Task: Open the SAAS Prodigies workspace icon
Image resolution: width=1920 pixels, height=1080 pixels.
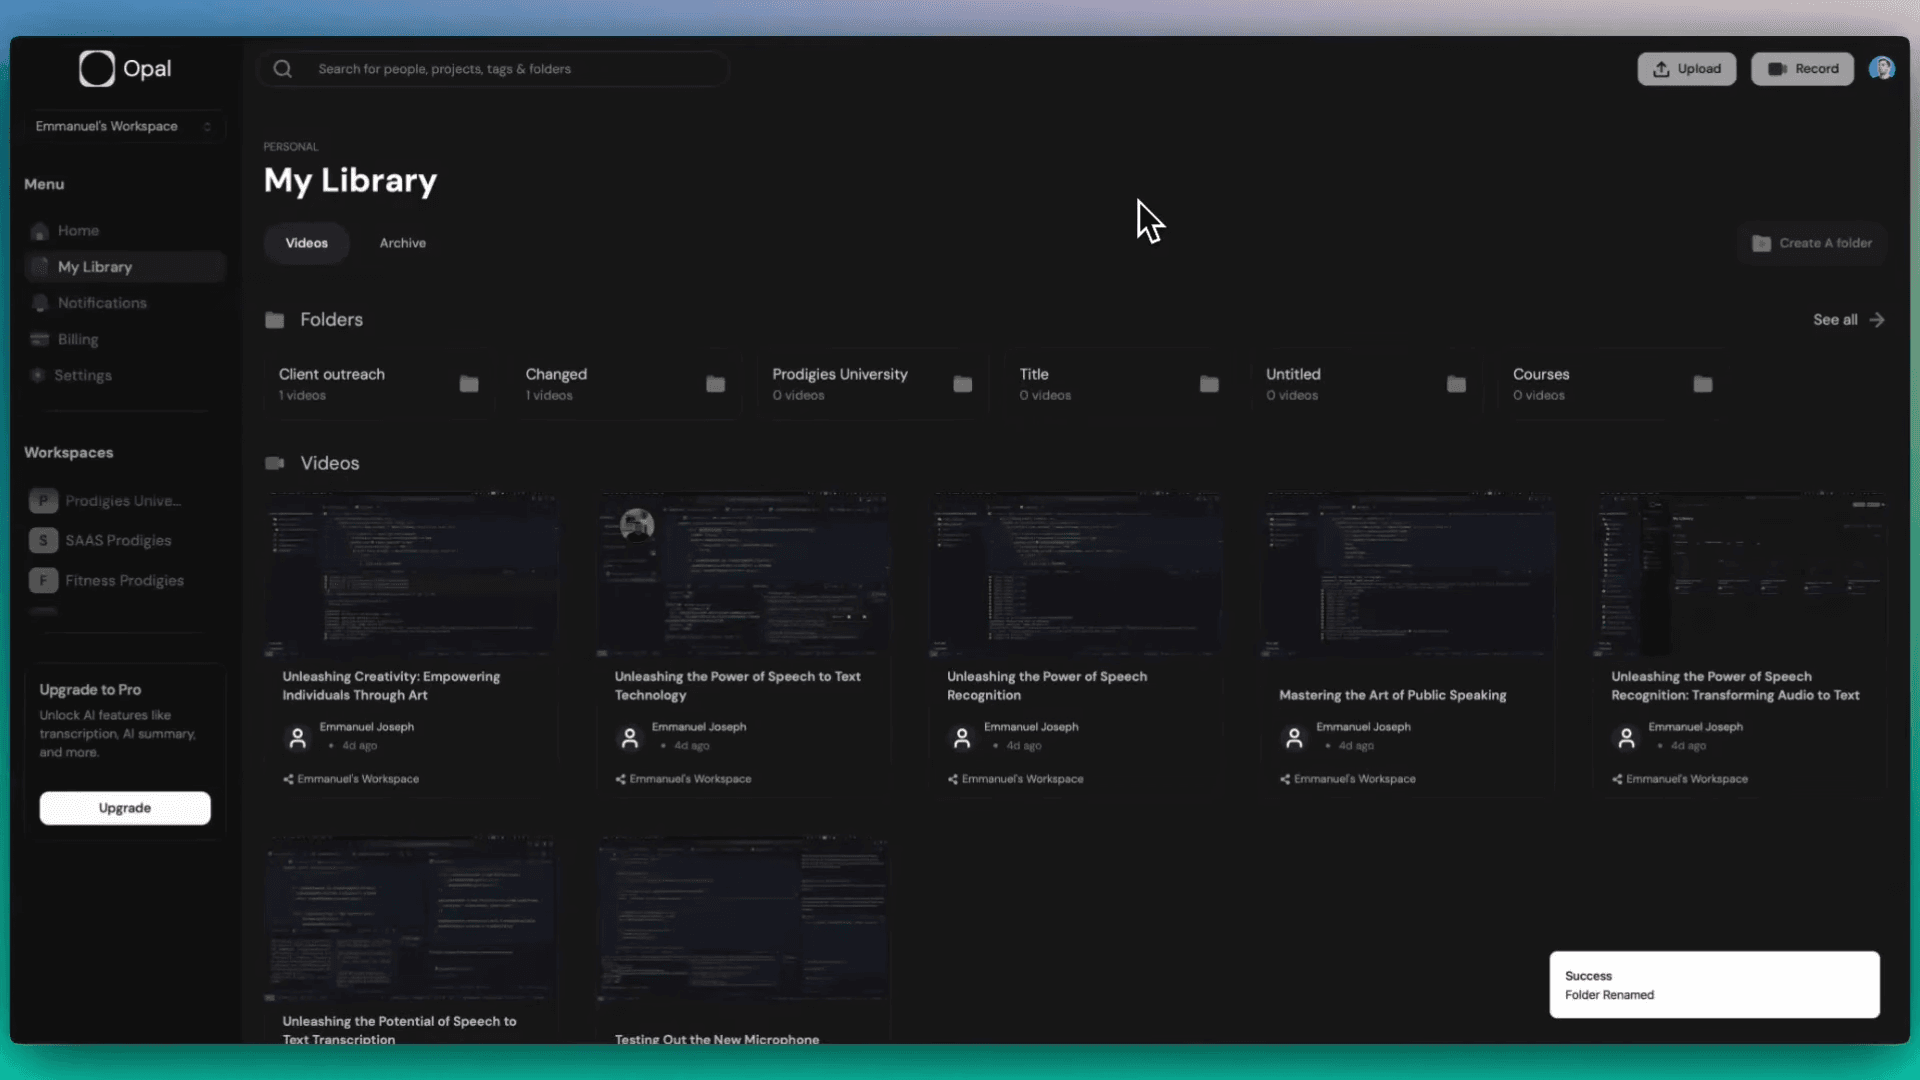Action: pyautogui.click(x=43, y=540)
